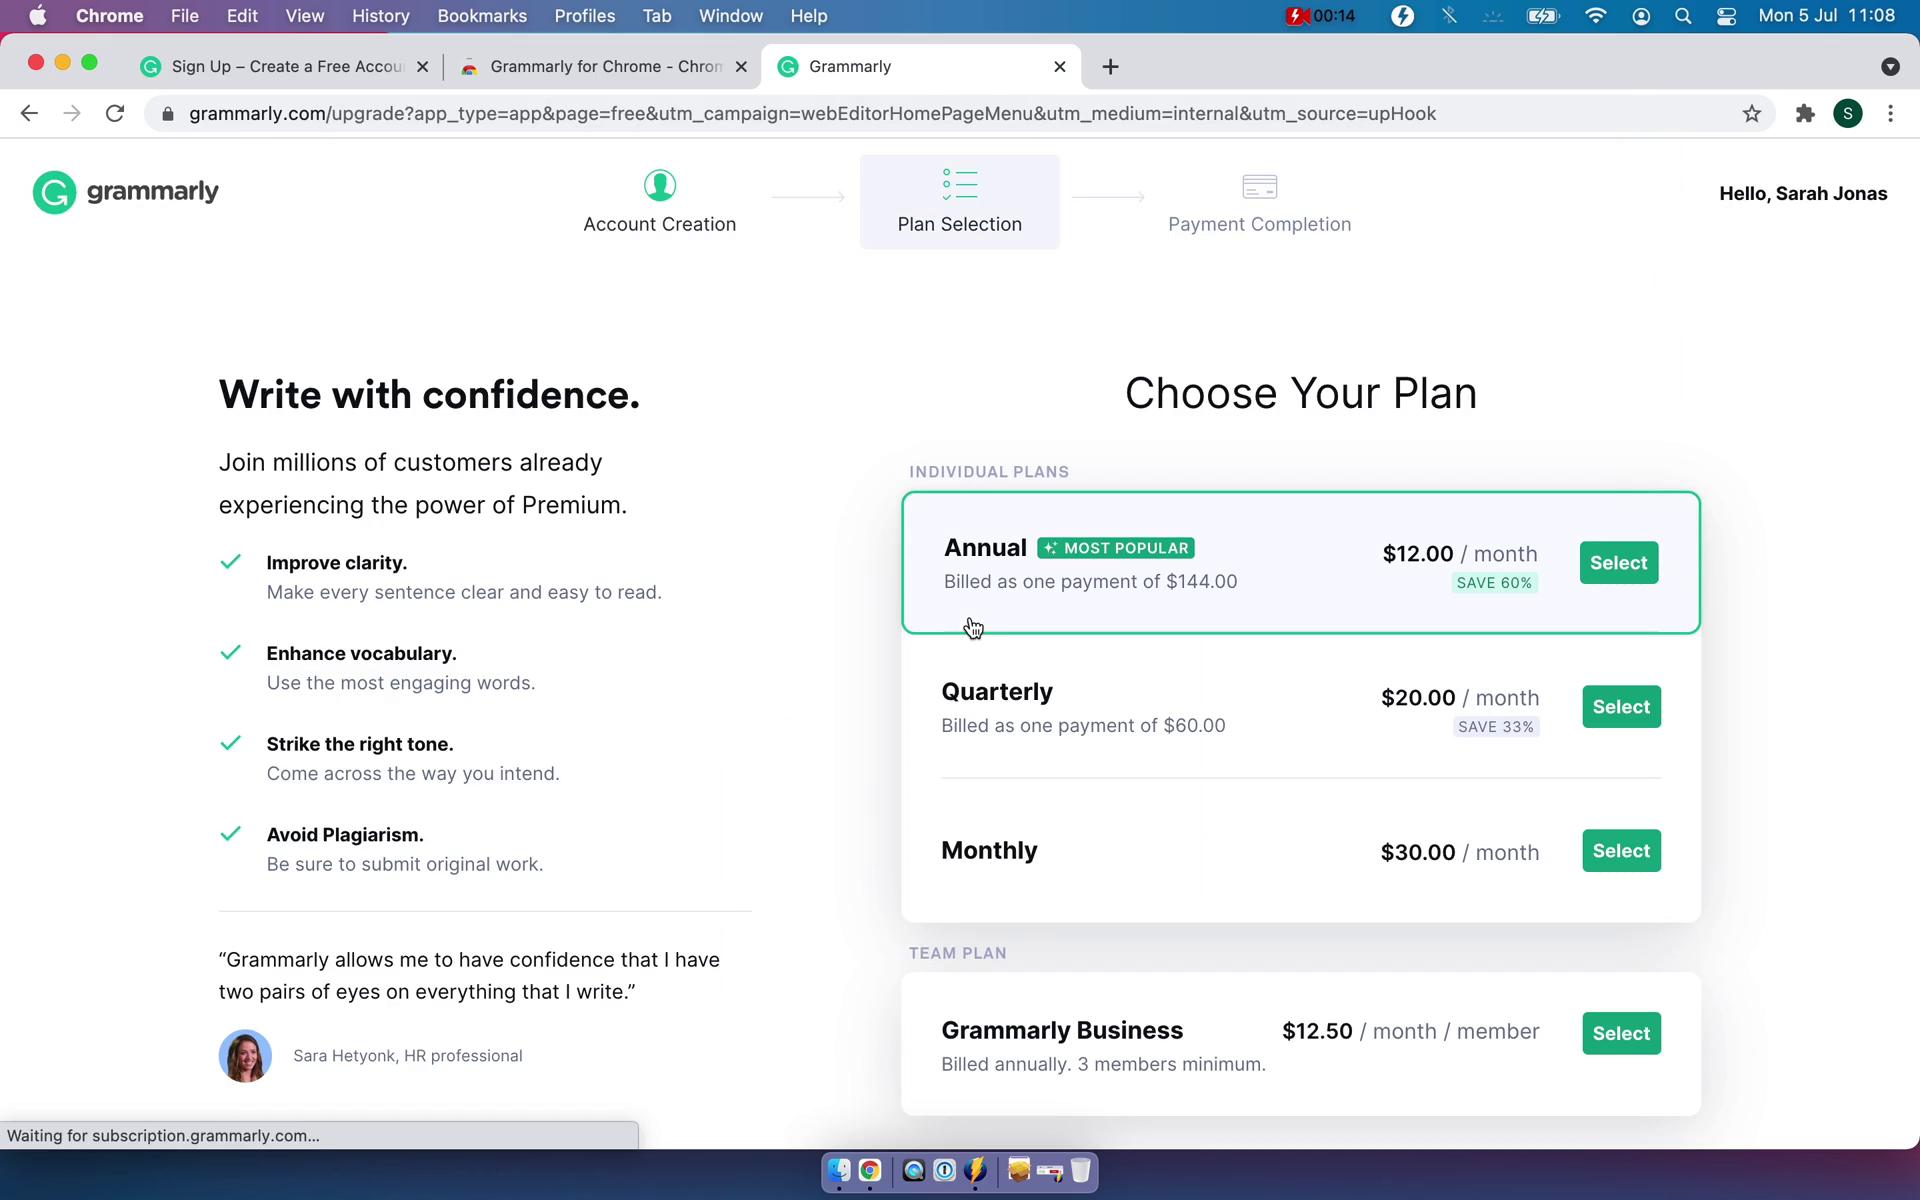Click the date and time in menu bar

point(1826,16)
